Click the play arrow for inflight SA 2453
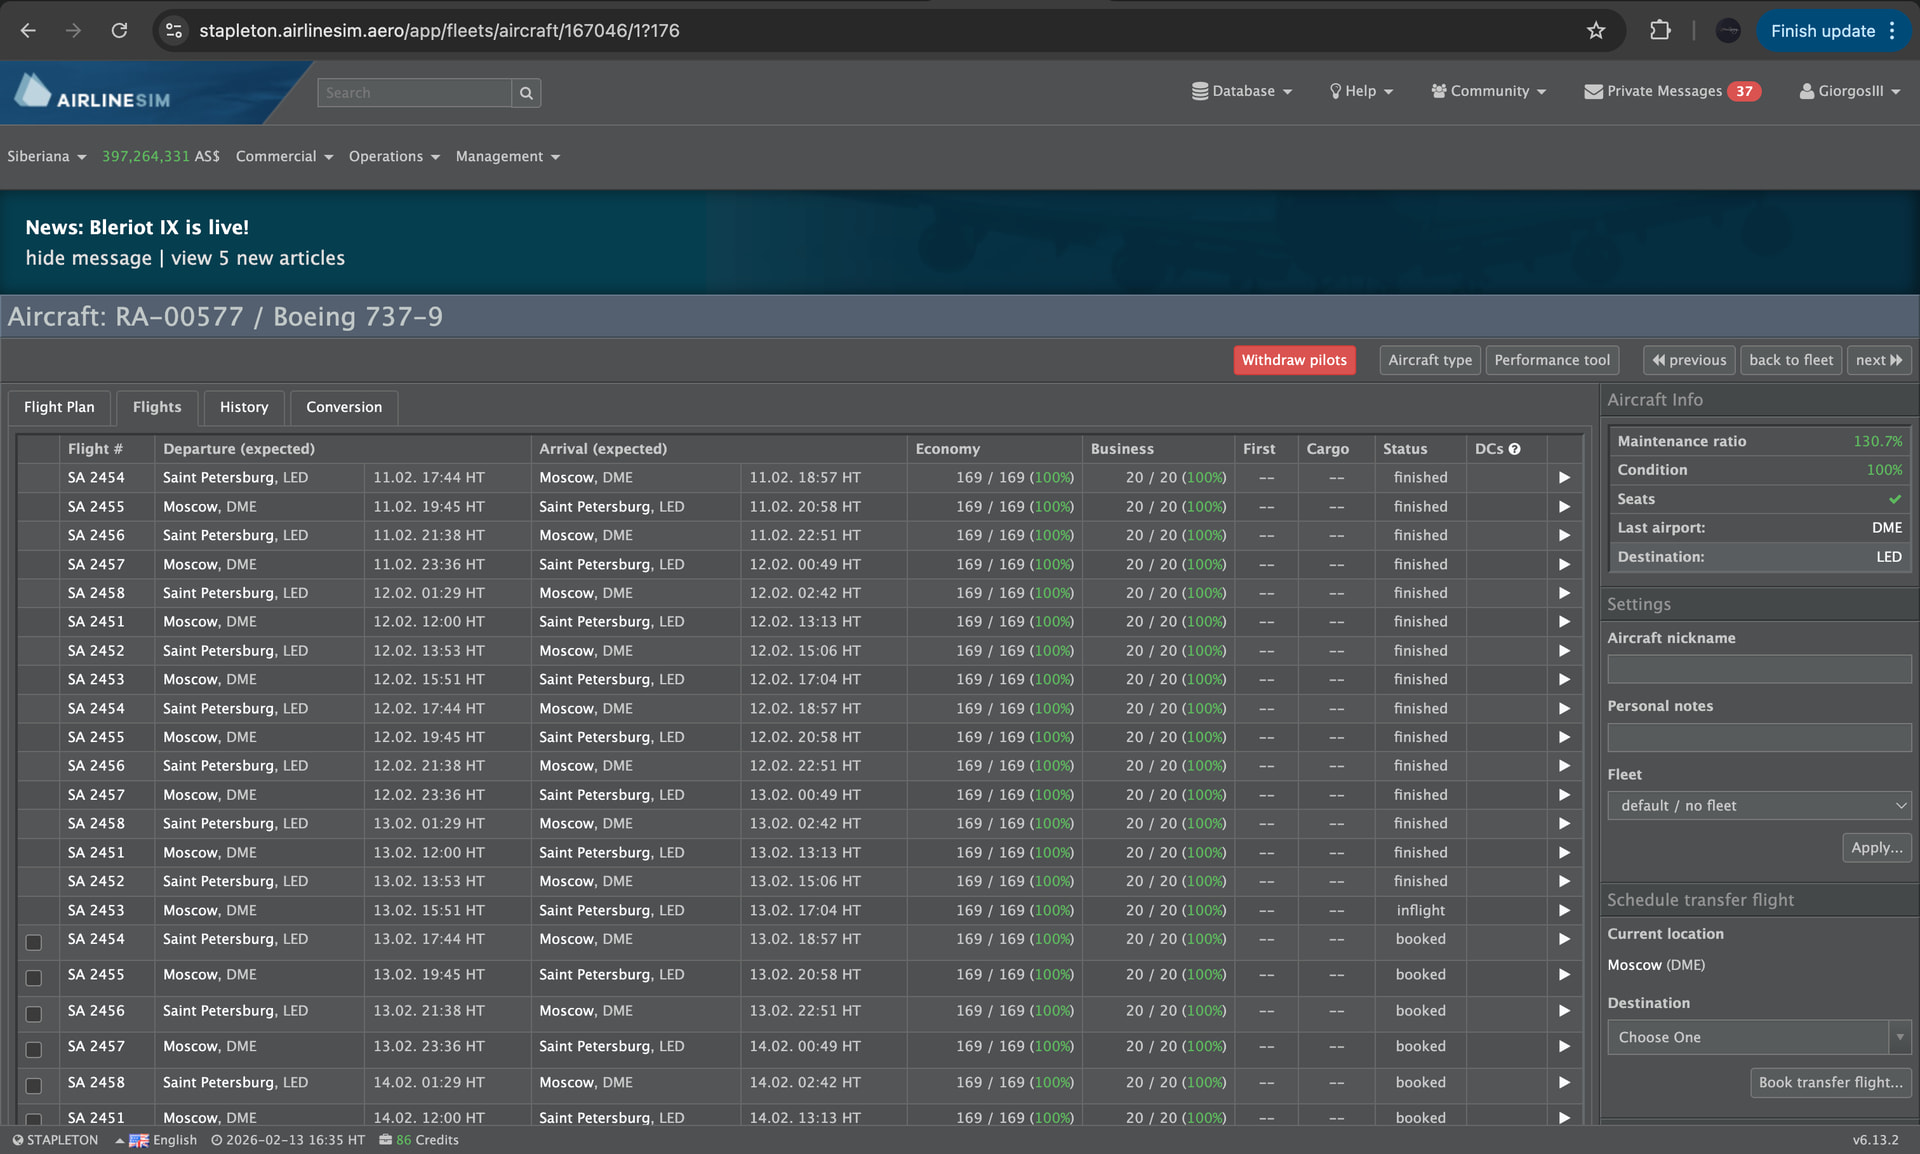The height and width of the screenshot is (1154, 1920). point(1564,910)
